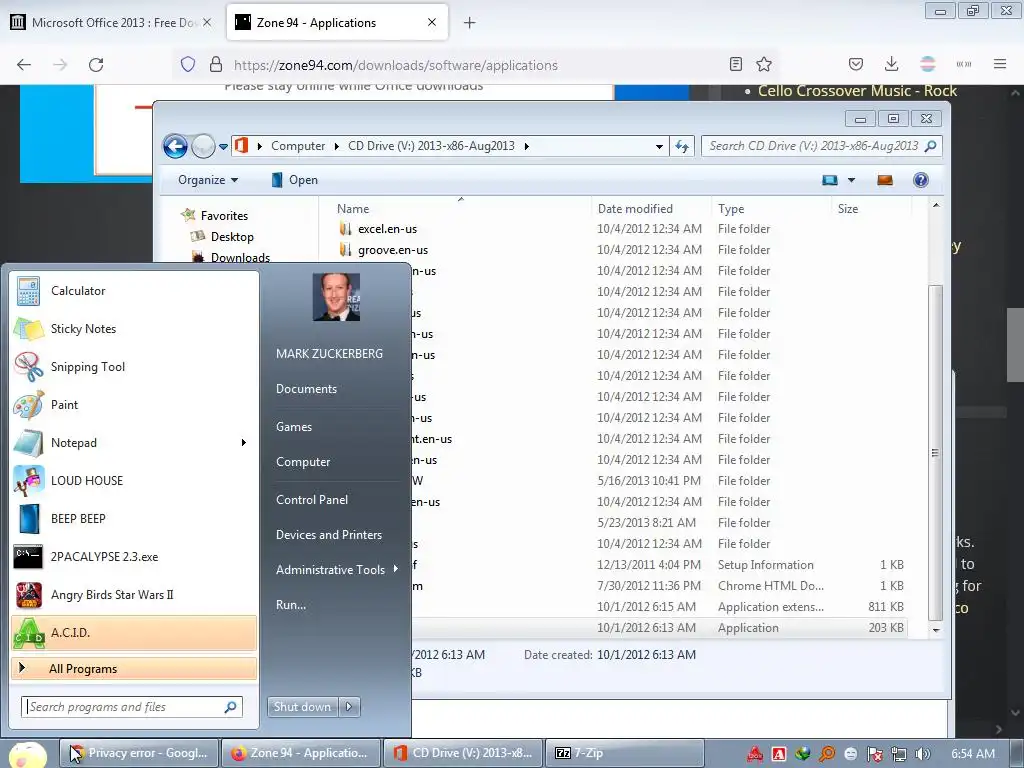
Task: Toggle the preview pane
Action: (885, 180)
